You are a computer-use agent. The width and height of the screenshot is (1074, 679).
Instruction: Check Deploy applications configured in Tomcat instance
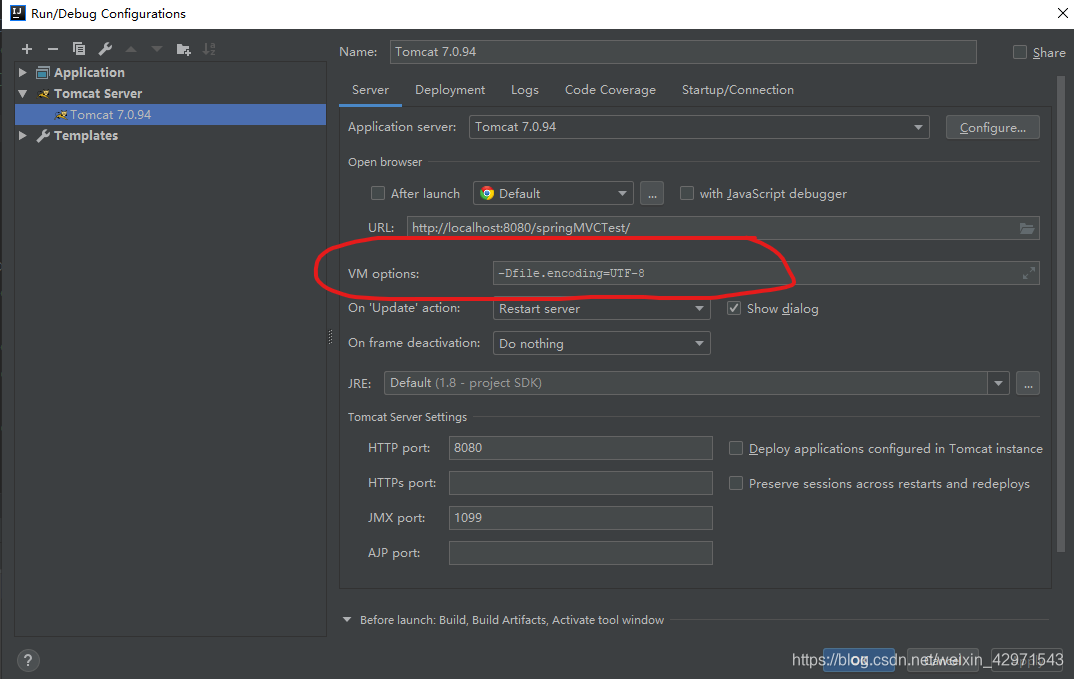point(736,448)
